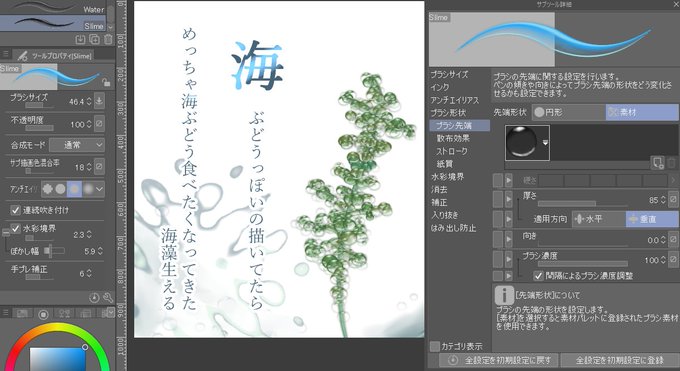Image resolution: width=680 pixels, height=371 pixels.
Task: Adjust the ブラシサイズ stepper arrows
Action: click(x=89, y=102)
